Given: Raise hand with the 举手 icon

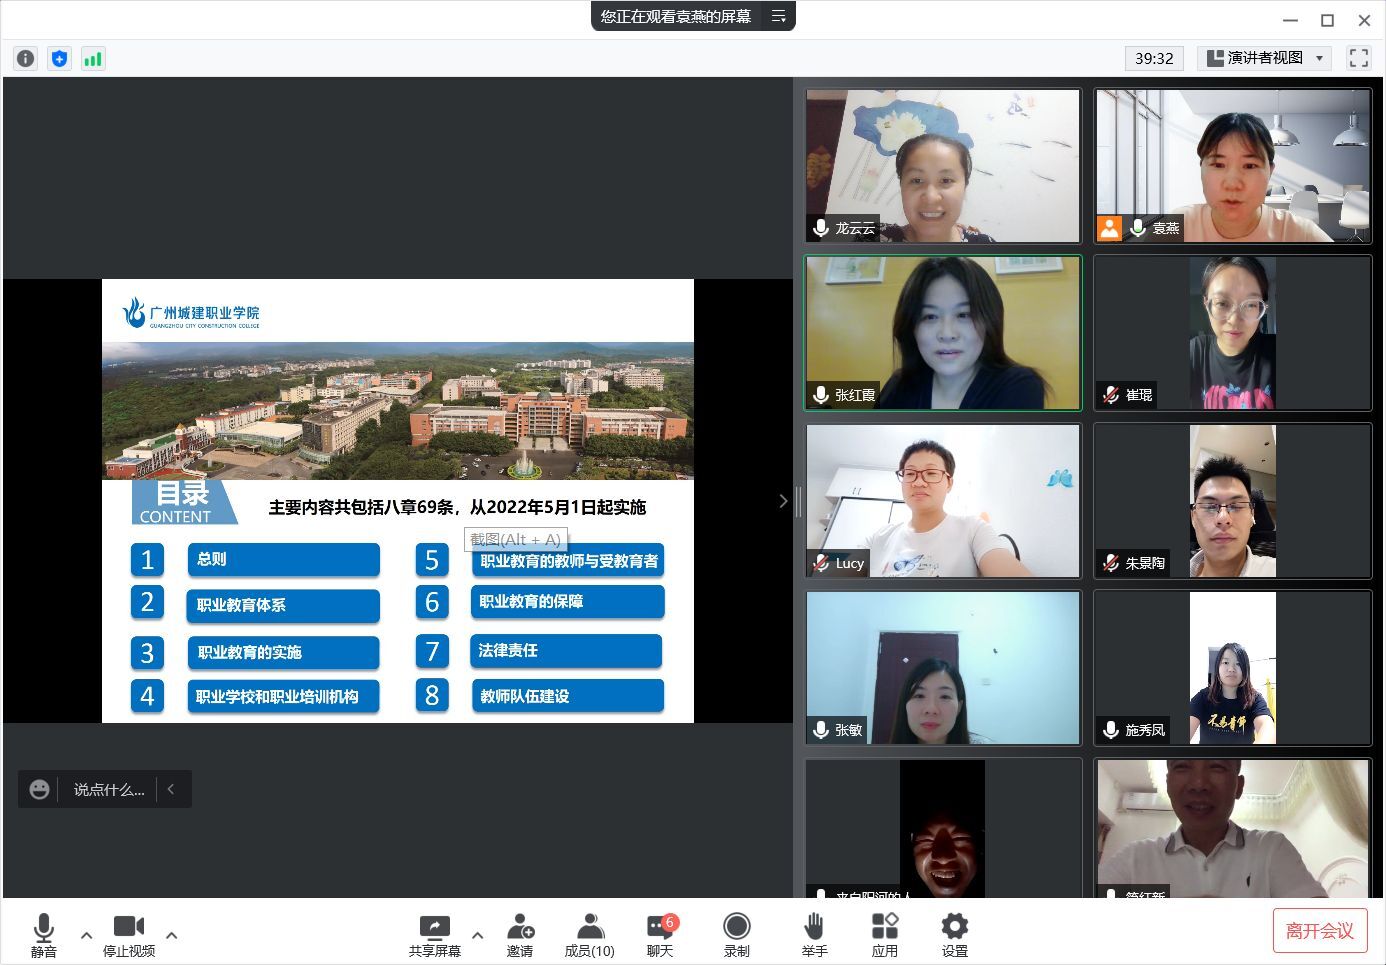Looking at the screenshot, I should 814,935.
